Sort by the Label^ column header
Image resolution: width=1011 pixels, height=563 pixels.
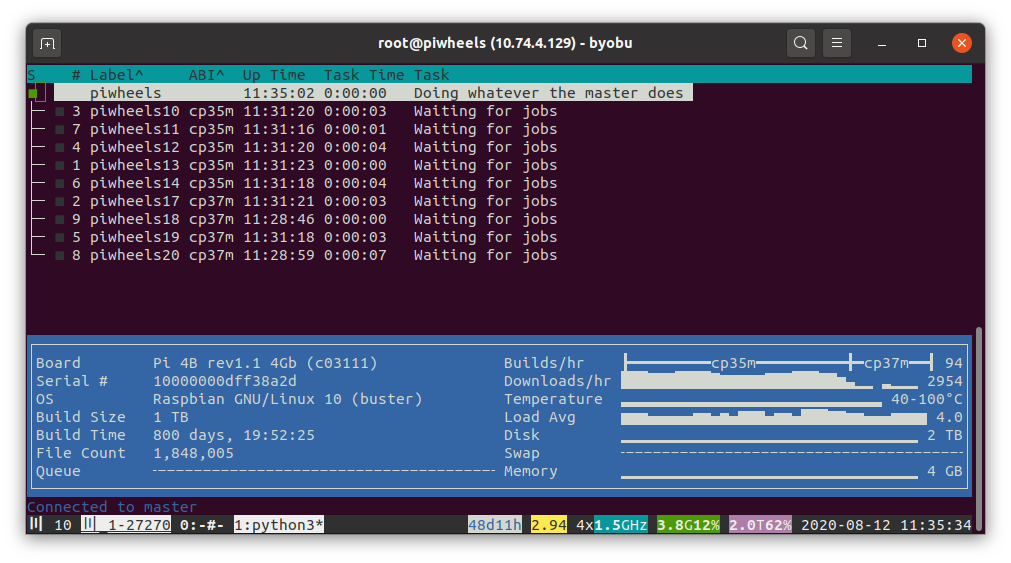pyautogui.click(x=117, y=75)
